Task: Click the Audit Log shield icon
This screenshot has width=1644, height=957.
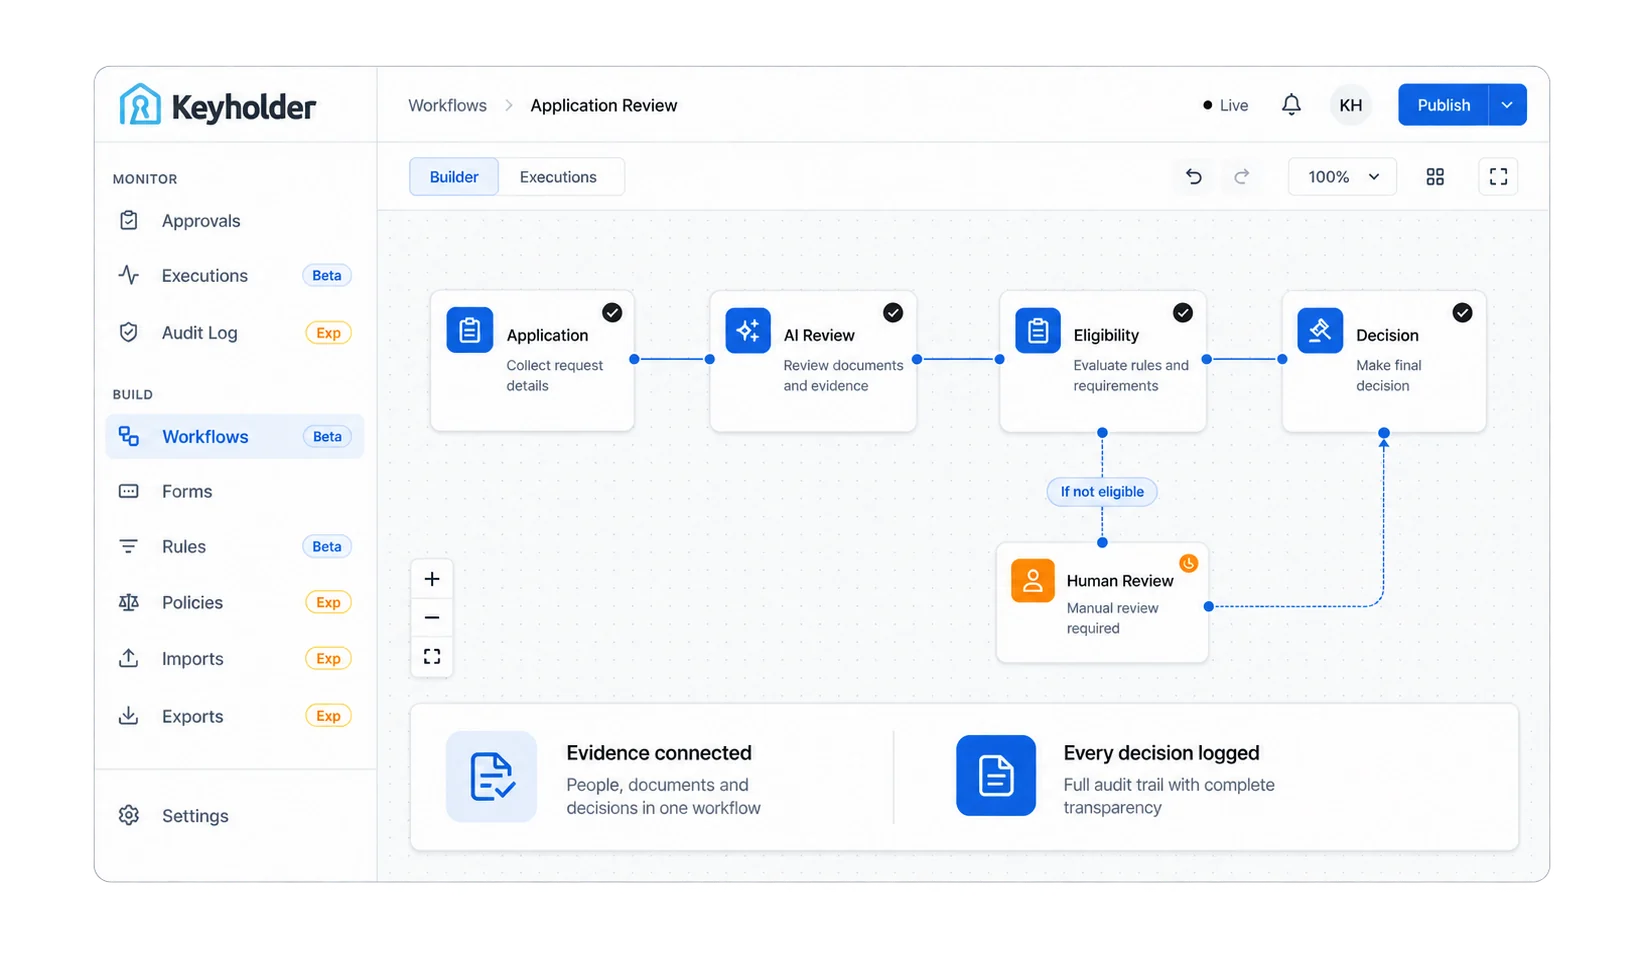Action: (x=129, y=332)
